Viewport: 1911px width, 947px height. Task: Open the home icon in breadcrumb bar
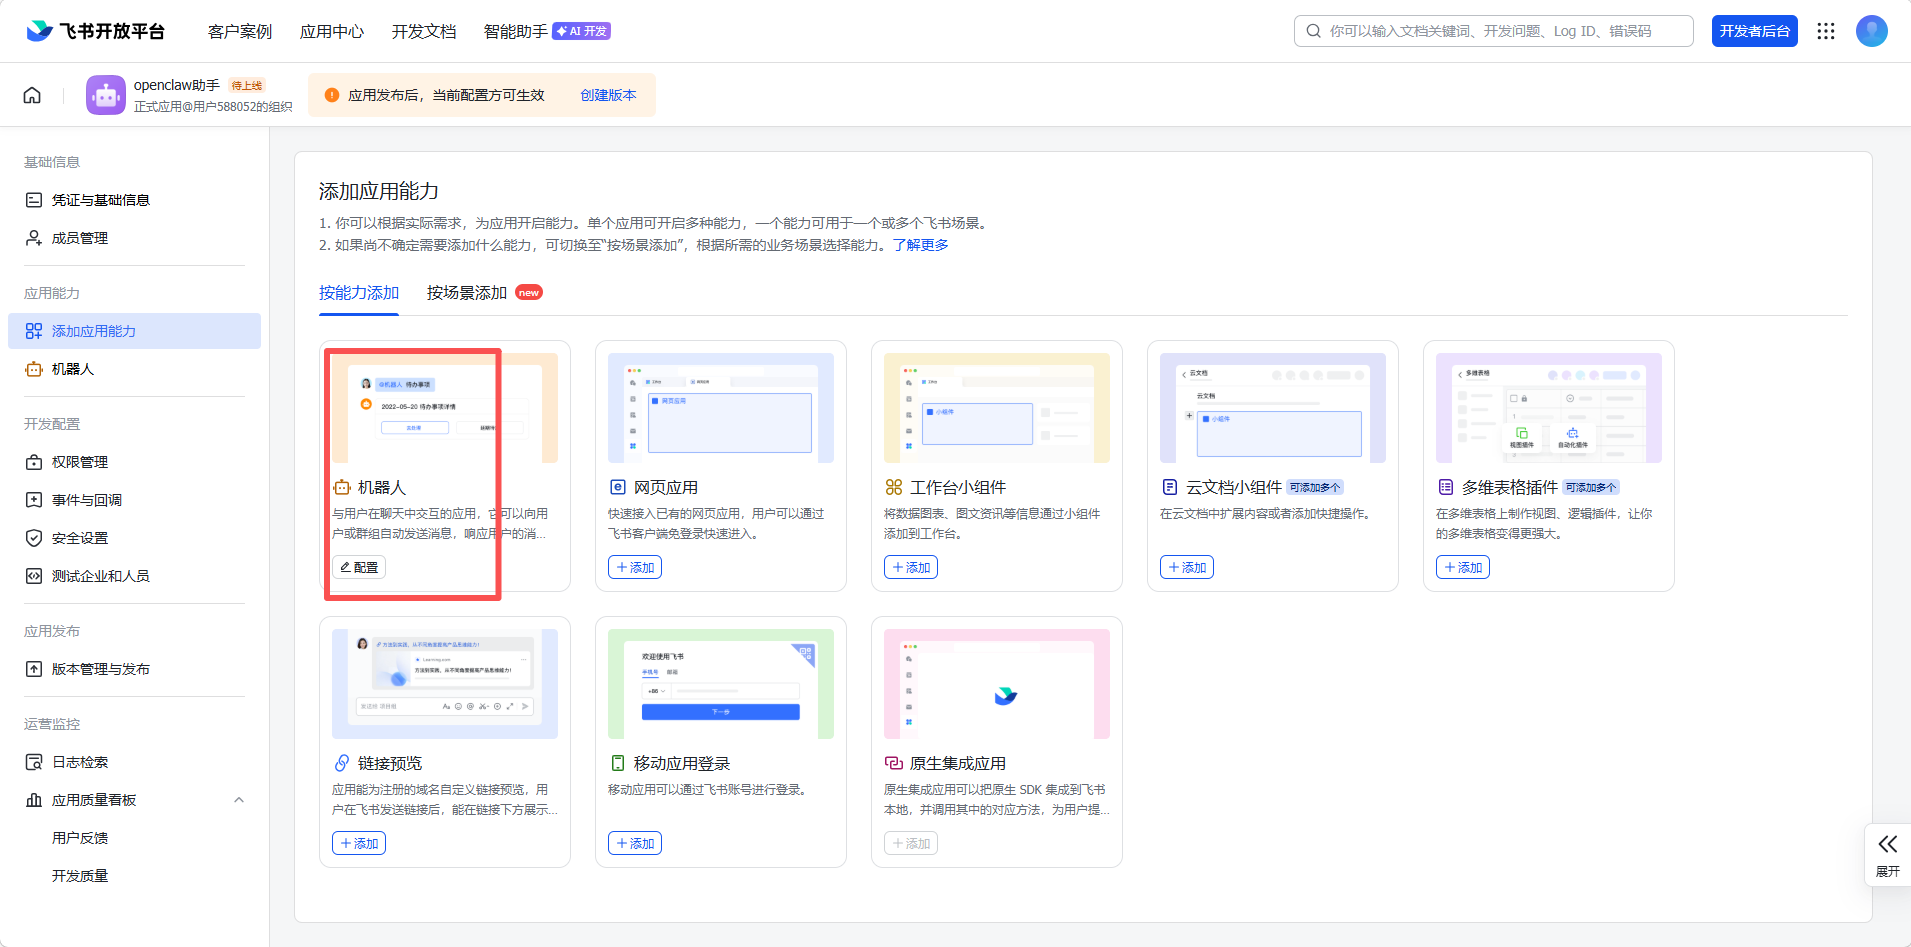tap(32, 95)
